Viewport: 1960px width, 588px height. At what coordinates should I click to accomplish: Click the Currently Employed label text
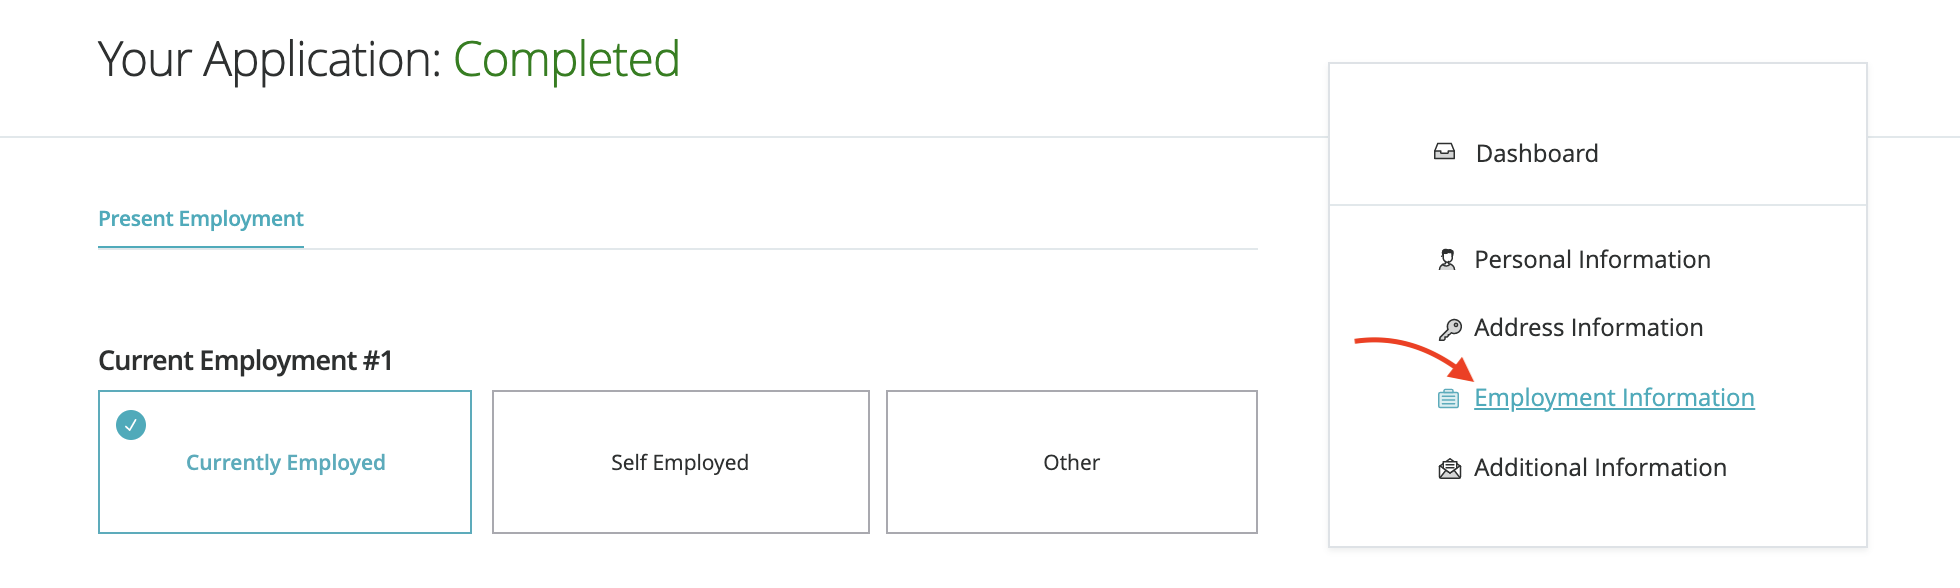point(285,462)
